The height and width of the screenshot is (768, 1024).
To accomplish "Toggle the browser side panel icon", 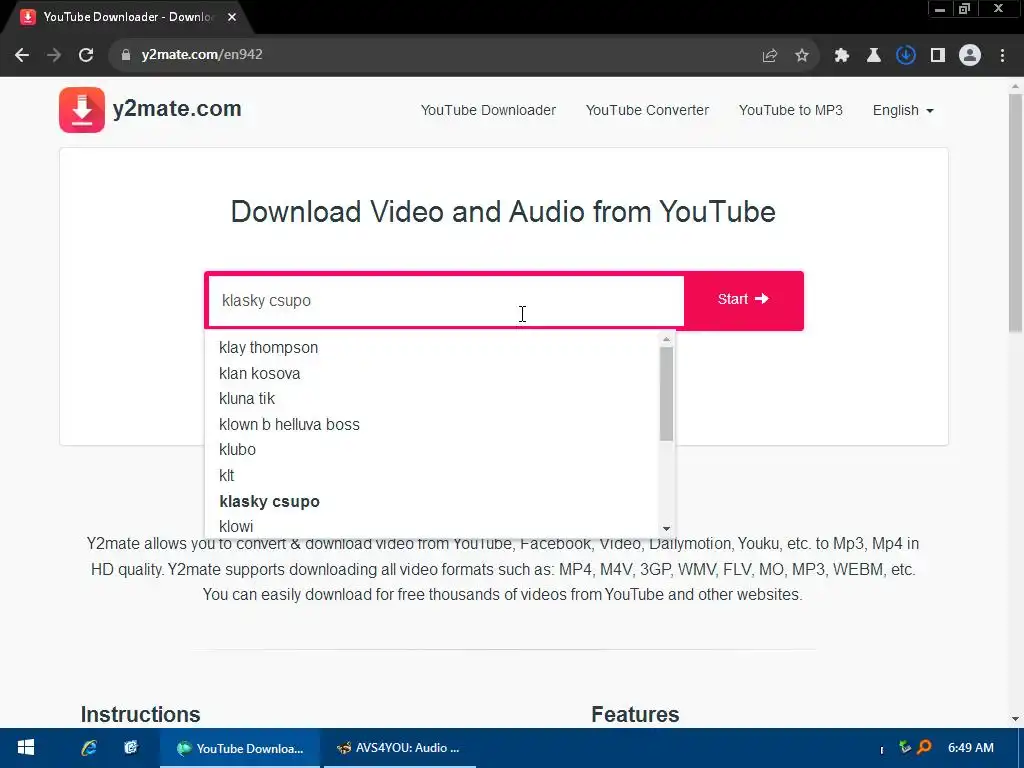I will (x=938, y=56).
